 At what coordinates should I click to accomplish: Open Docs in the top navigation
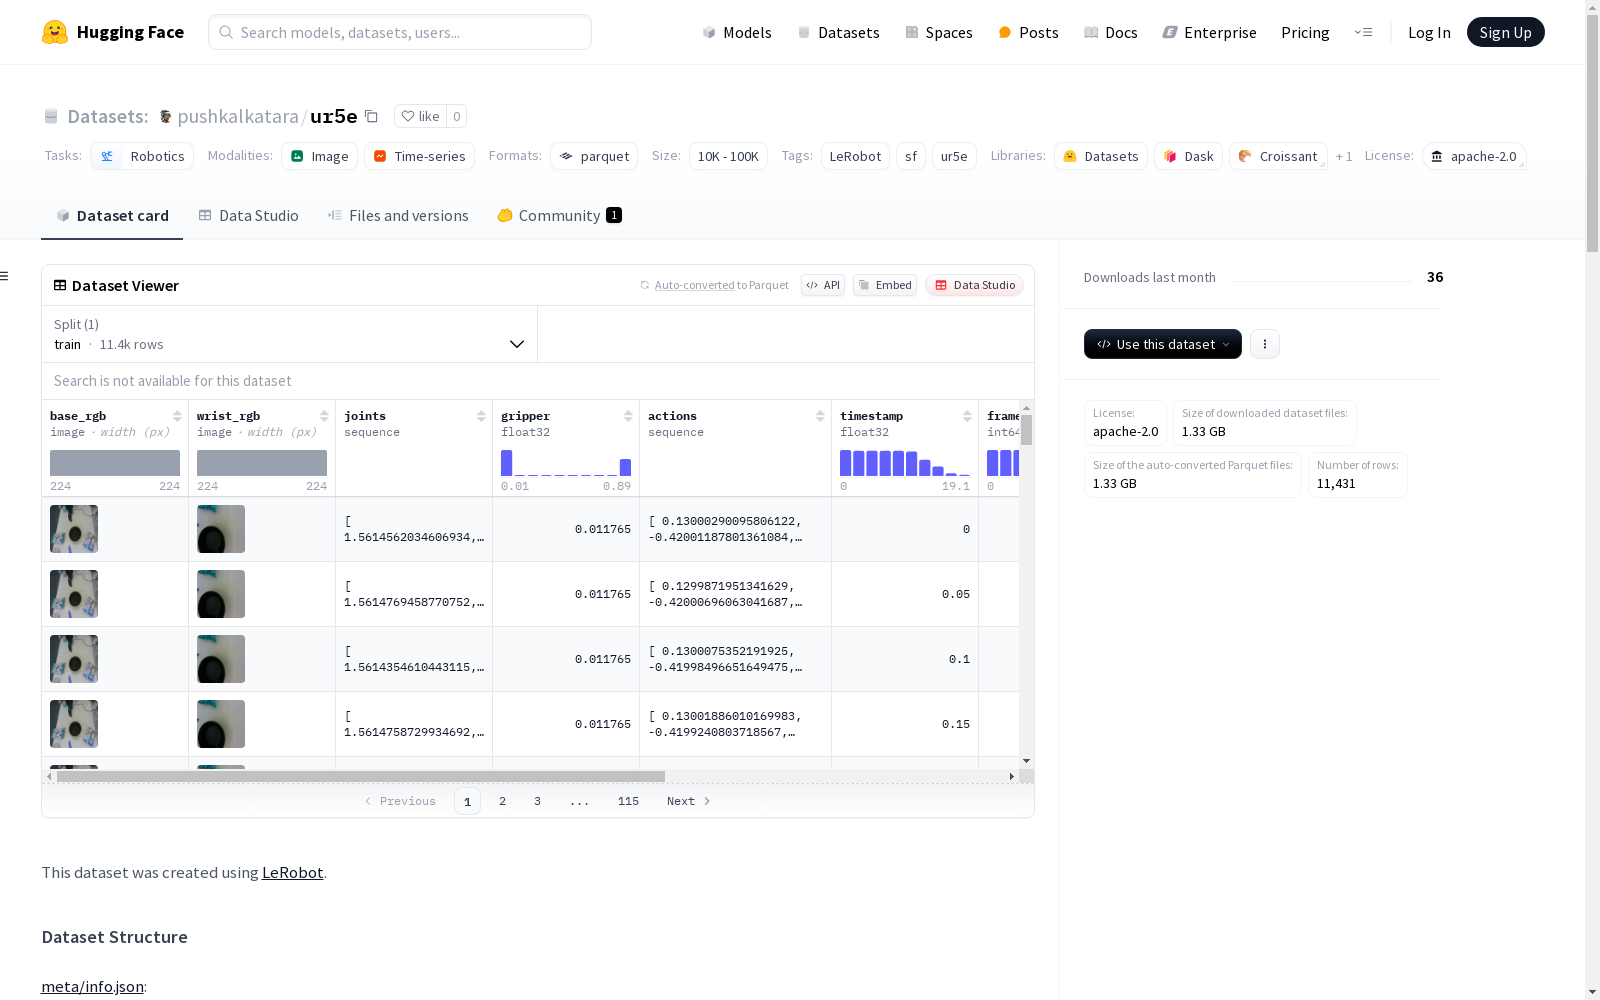point(1111,32)
